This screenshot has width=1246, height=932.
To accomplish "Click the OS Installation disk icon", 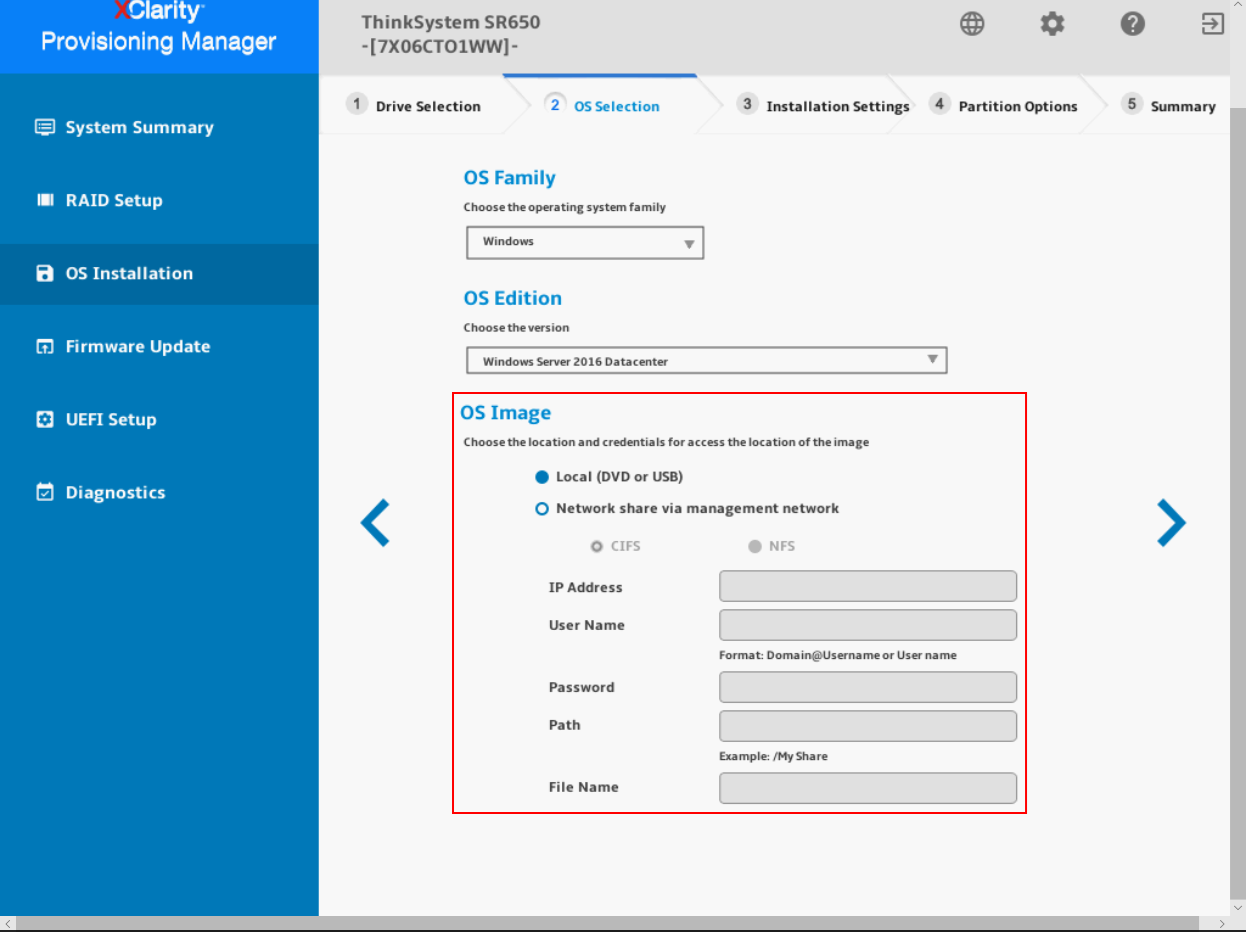I will pyautogui.click(x=45, y=273).
